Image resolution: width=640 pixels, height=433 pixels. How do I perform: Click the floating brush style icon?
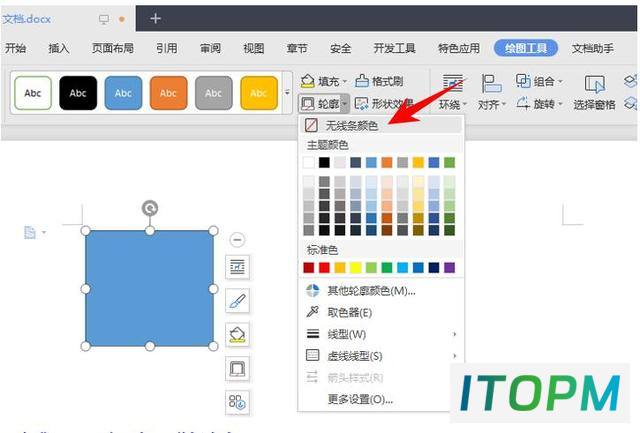pyautogui.click(x=238, y=301)
